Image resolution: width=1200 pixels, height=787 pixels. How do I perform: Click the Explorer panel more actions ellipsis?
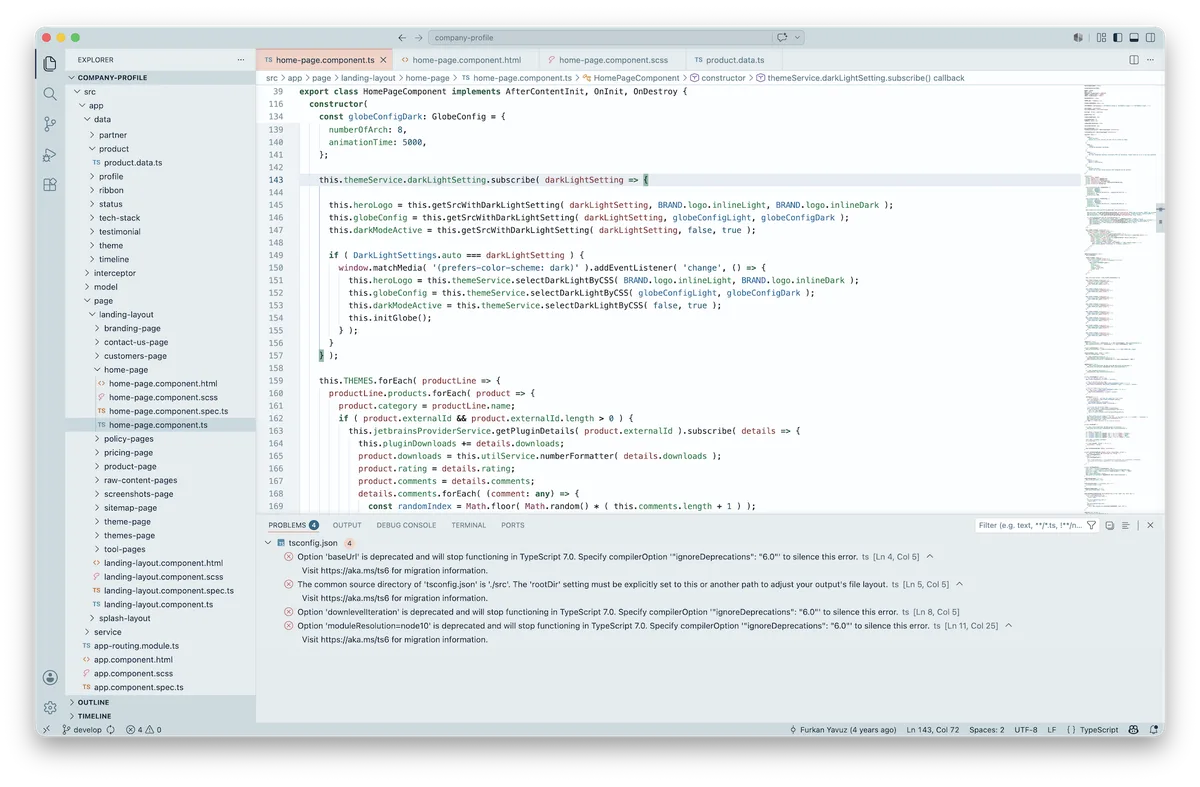pyautogui.click(x=241, y=60)
